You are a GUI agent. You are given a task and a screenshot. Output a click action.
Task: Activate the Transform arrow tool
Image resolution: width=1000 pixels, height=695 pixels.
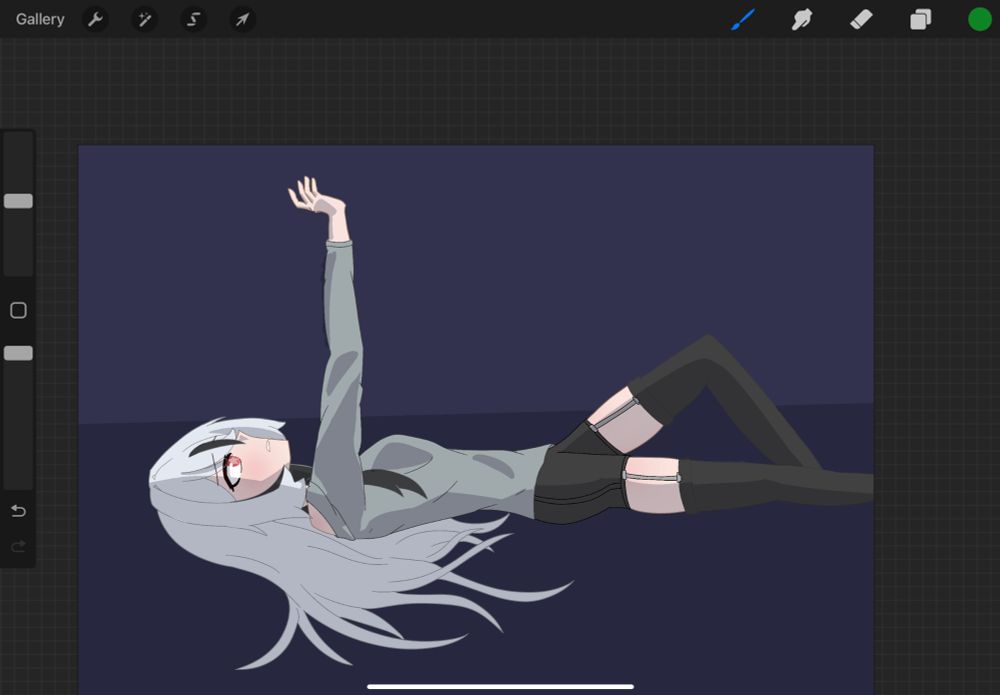[242, 19]
